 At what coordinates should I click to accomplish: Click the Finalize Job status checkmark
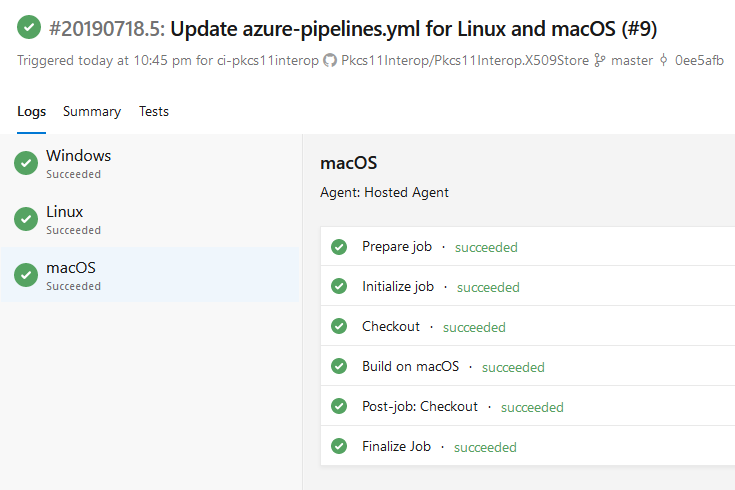click(x=339, y=447)
